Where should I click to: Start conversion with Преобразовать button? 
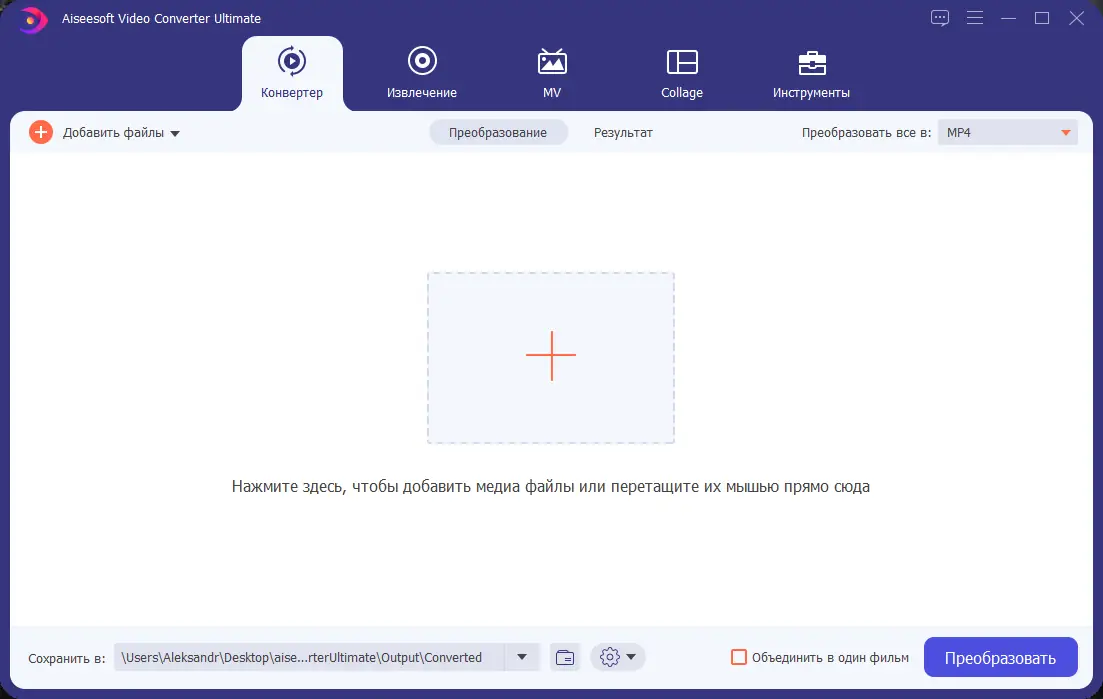tap(1000, 657)
